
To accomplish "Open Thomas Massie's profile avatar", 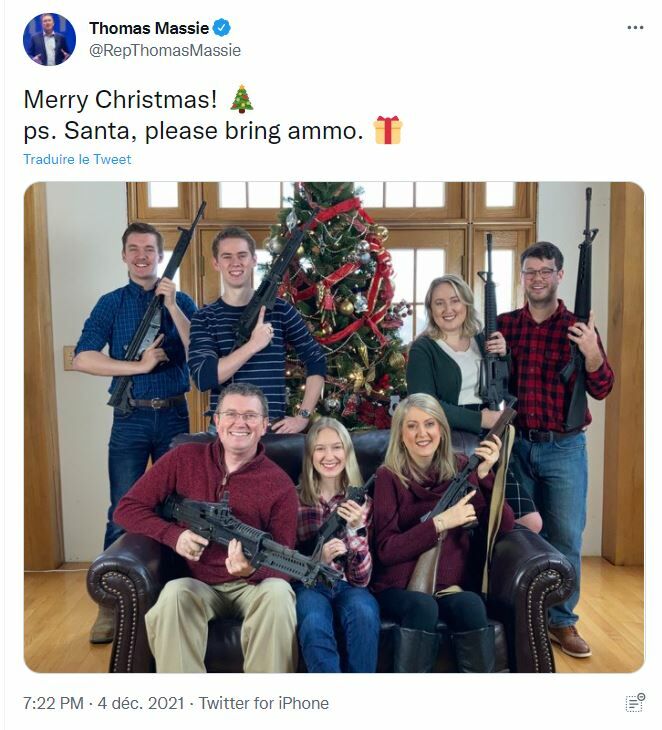I will tap(49, 39).
